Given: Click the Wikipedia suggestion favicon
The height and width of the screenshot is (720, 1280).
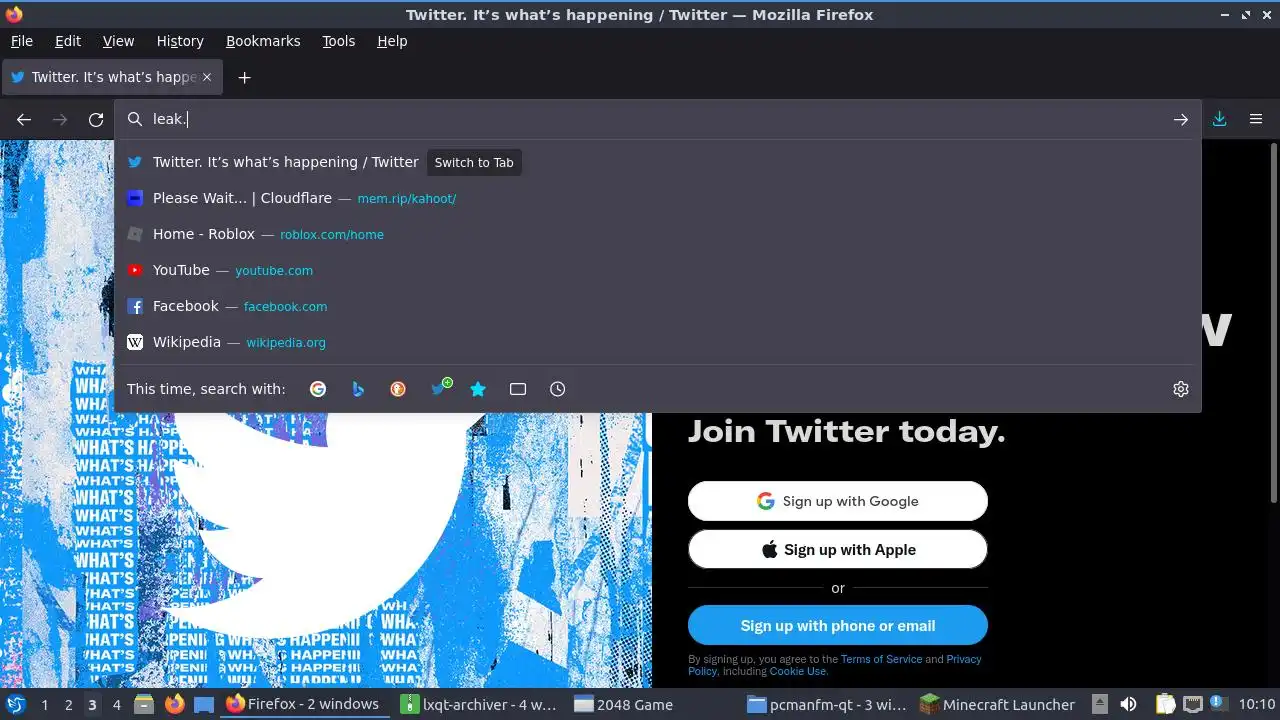Looking at the screenshot, I should (135, 342).
